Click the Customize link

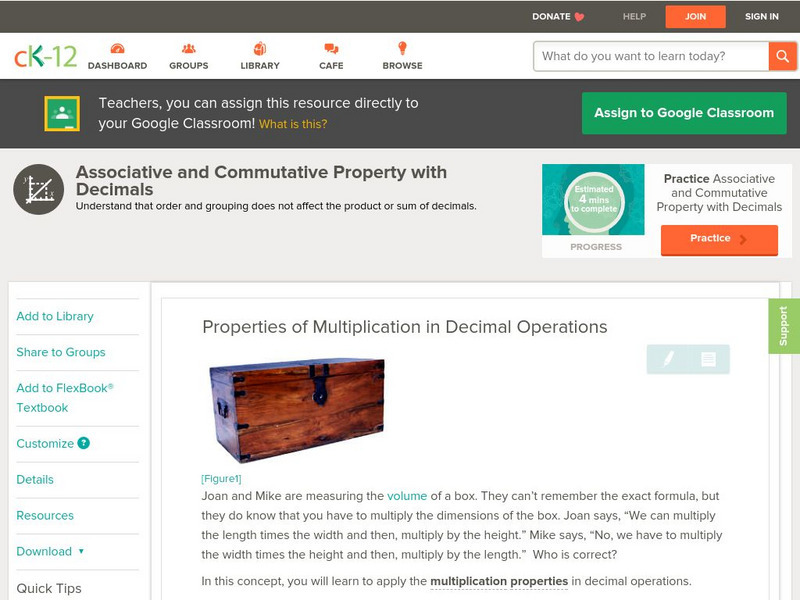pyautogui.click(x=45, y=443)
